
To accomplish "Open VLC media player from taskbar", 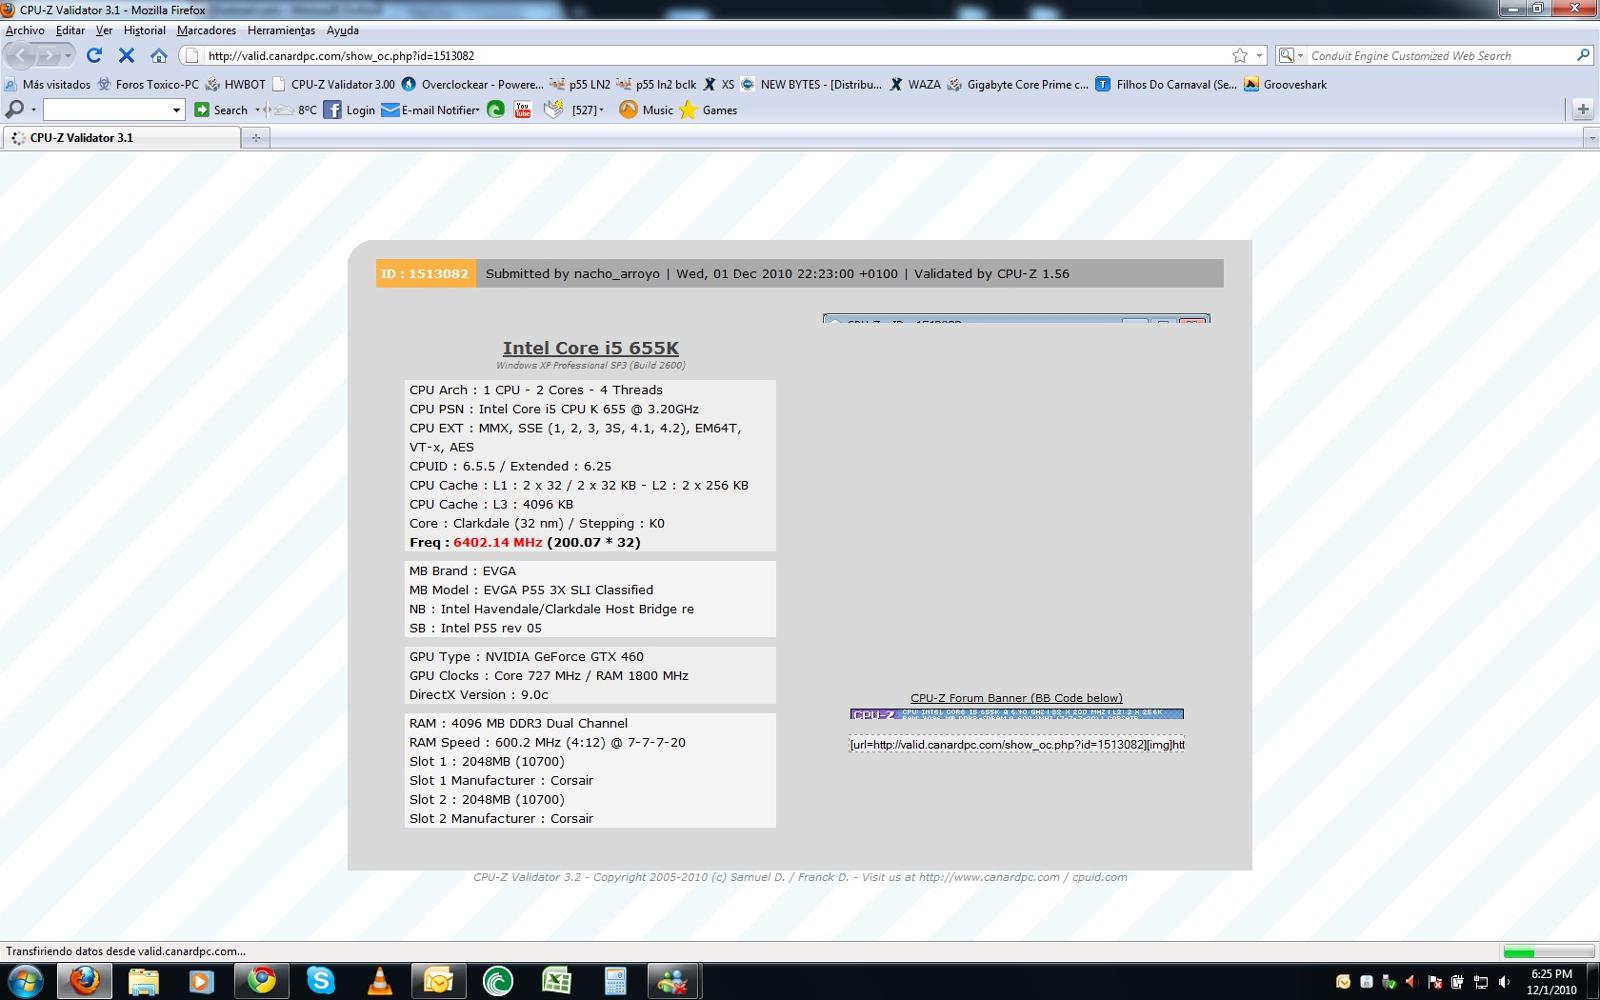I will click(380, 982).
